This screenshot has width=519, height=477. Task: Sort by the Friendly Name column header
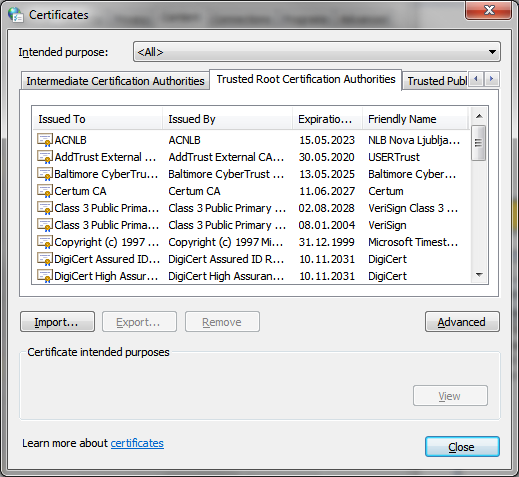coord(415,119)
